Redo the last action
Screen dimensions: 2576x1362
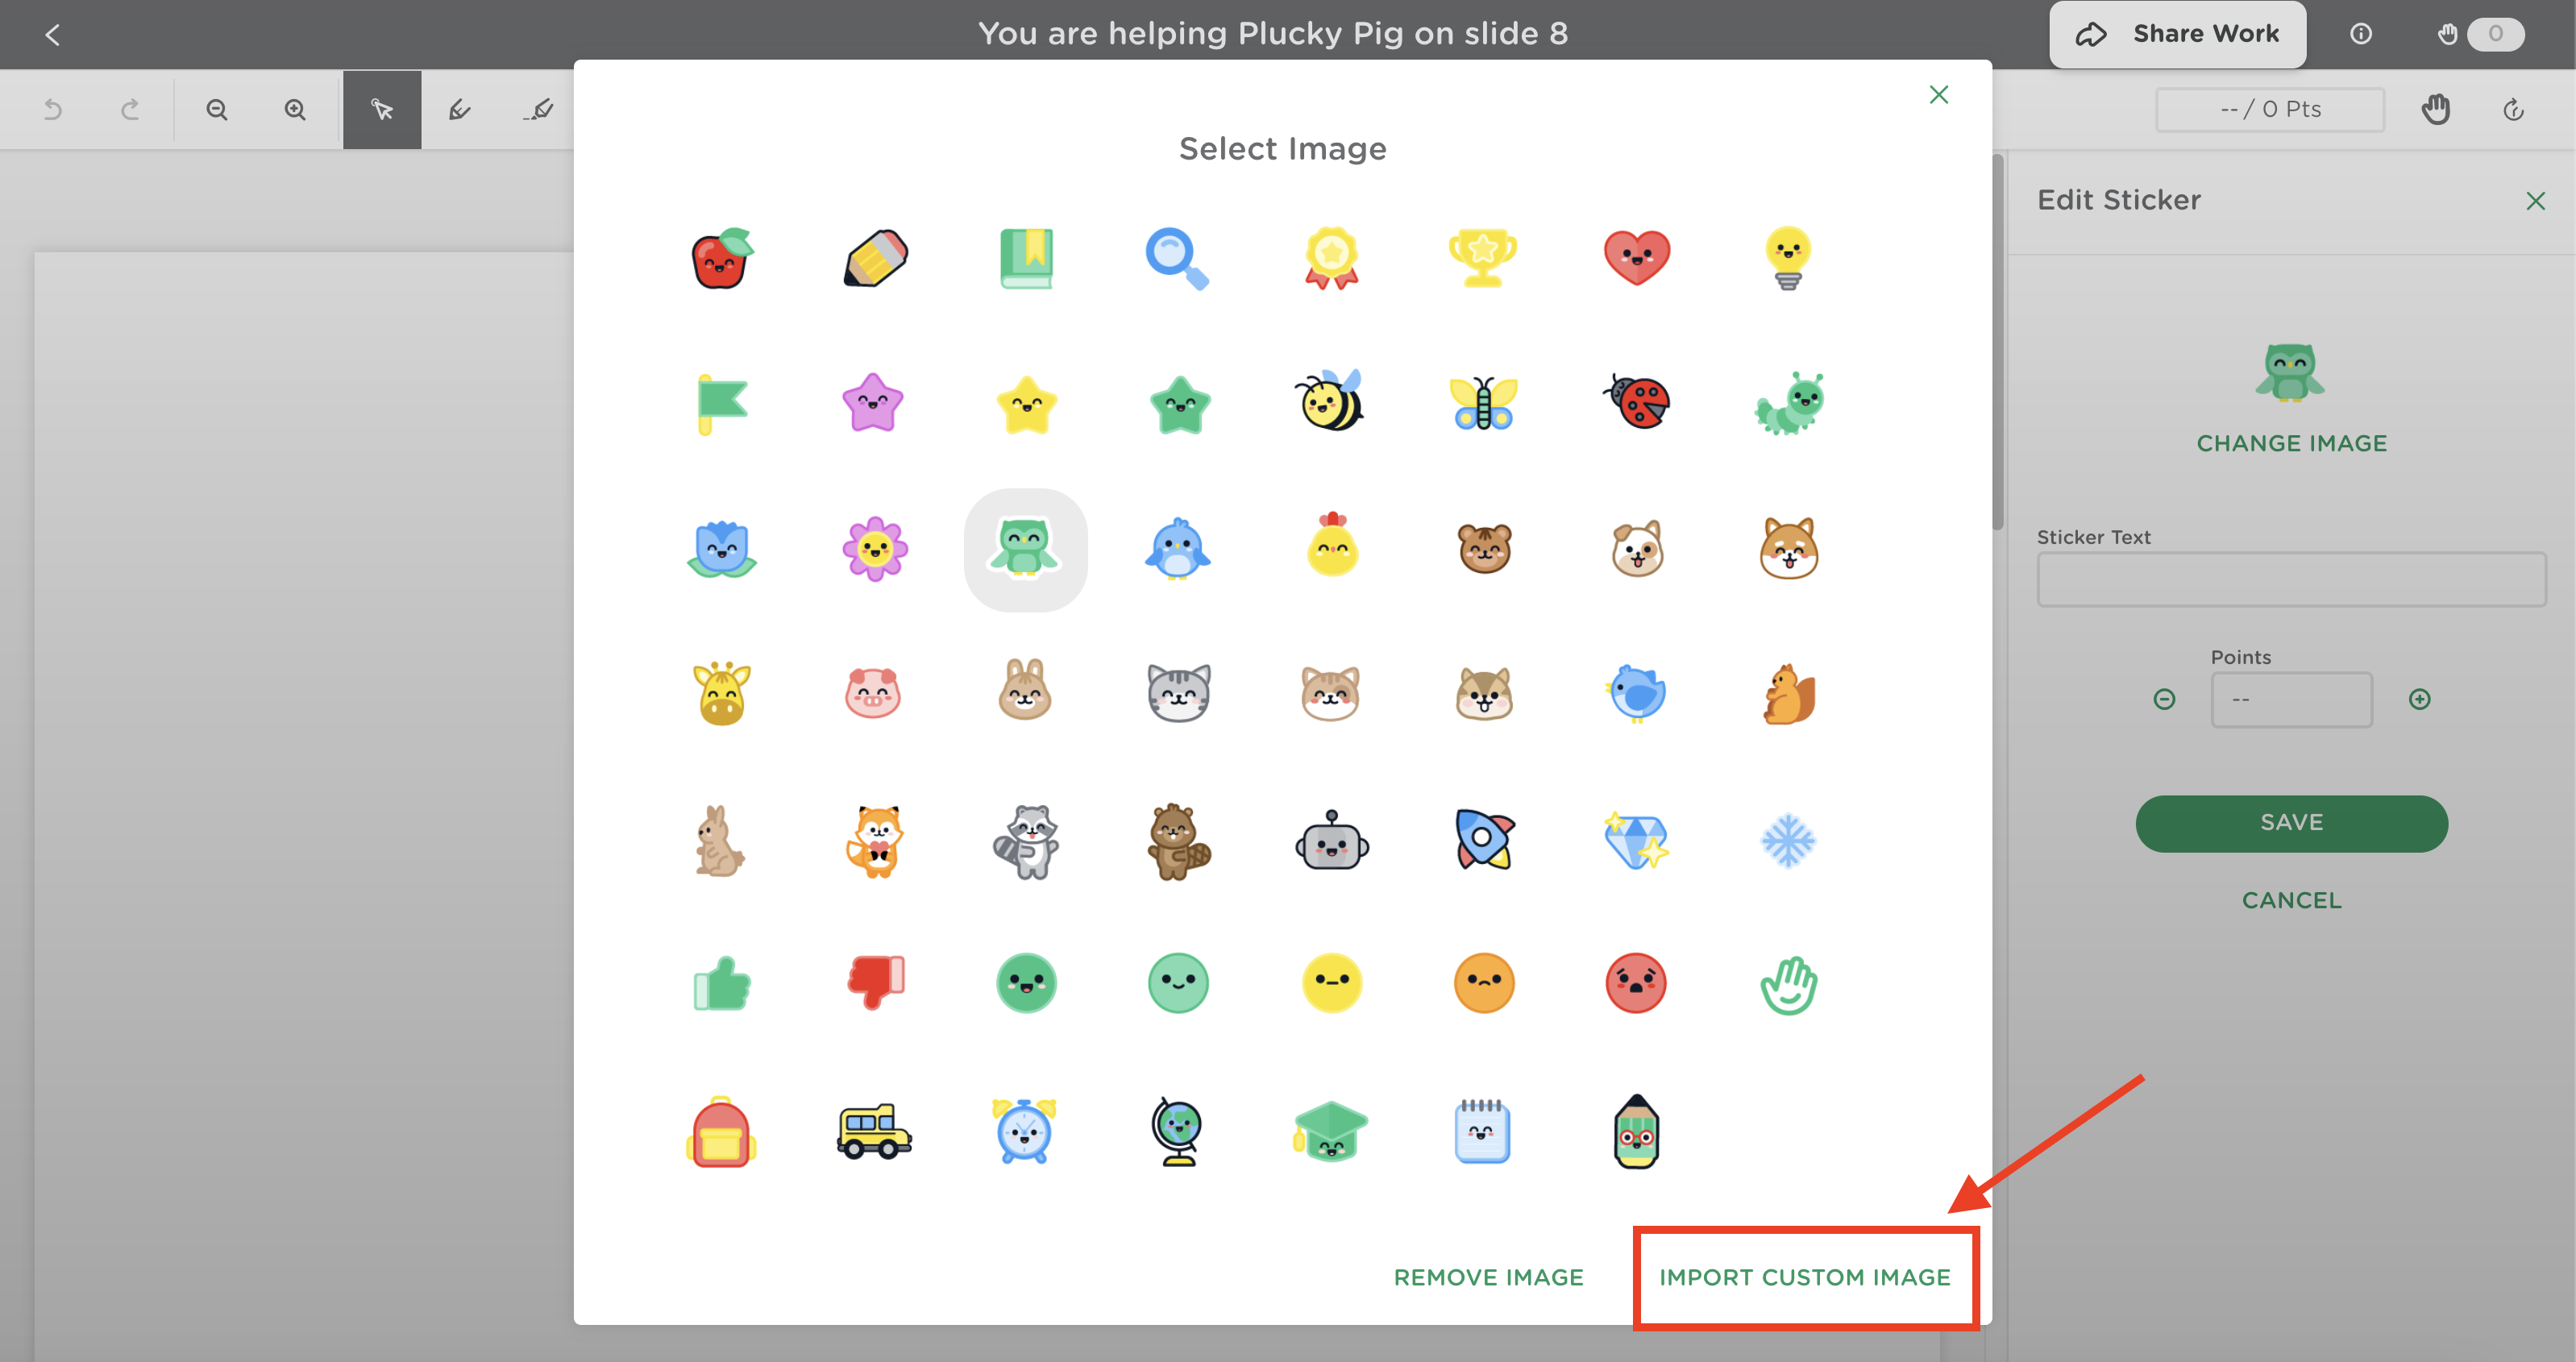(x=130, y=109)
